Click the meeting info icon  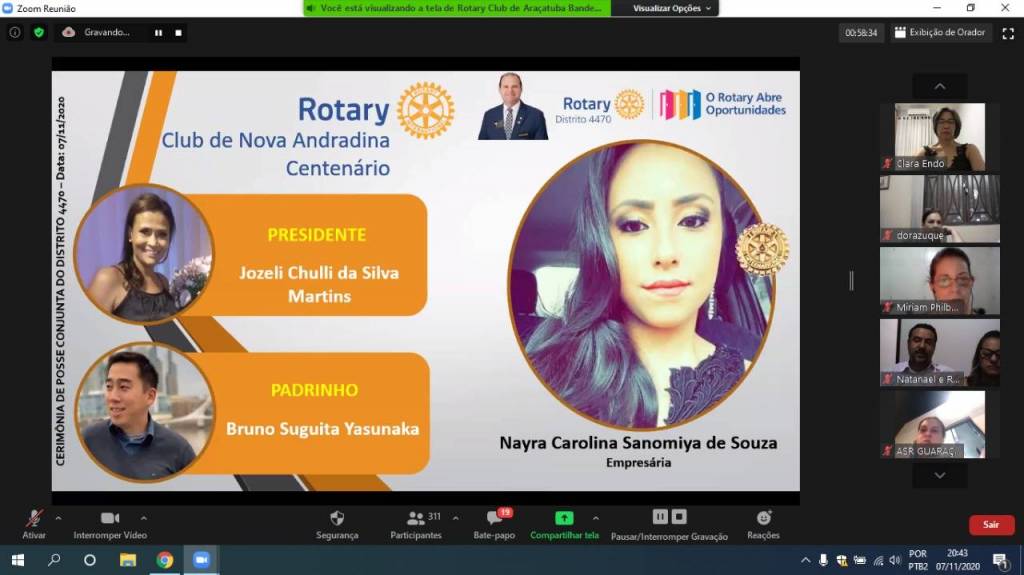pyautogui.click(x=15, y=32)
